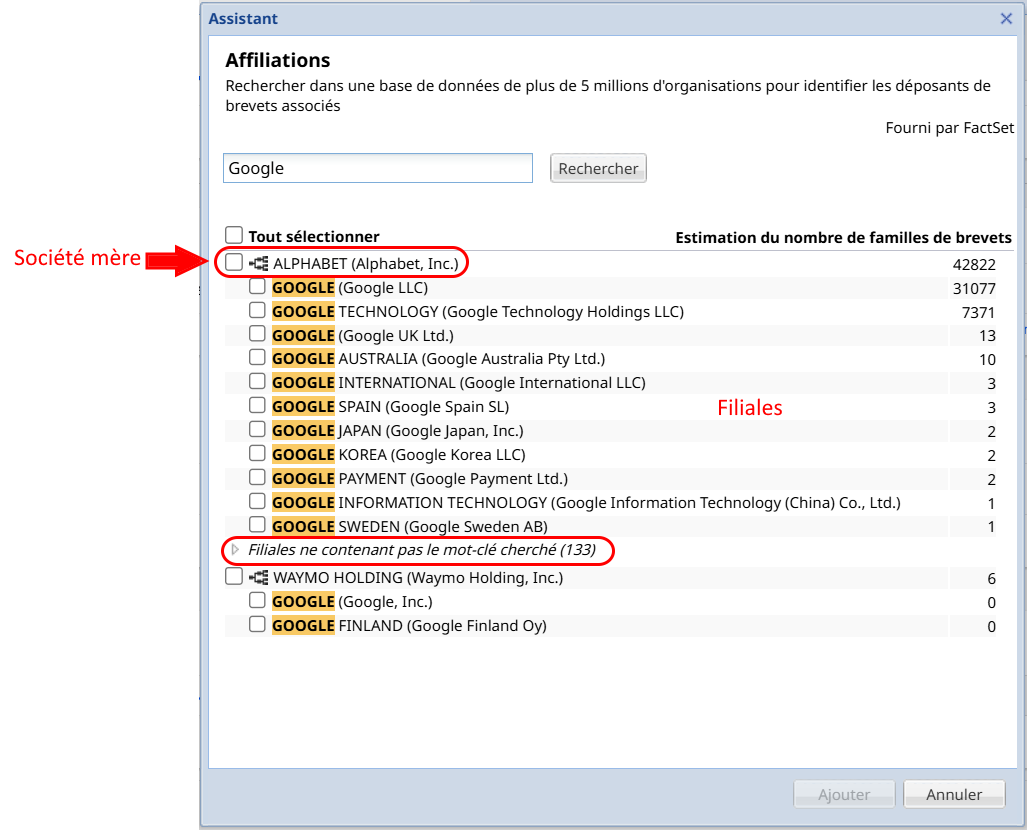Tick the Google, Inc. checkbox
The height and width of the screenshot is (830, 1027).
[257, 600]
